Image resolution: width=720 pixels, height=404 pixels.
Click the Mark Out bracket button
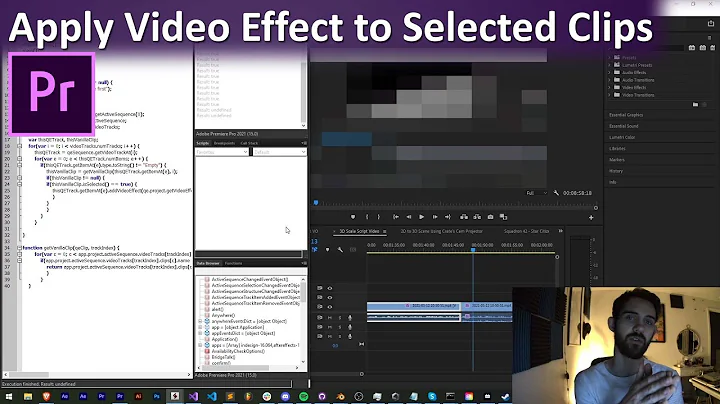pyautogui.click(x=379, y=217)
